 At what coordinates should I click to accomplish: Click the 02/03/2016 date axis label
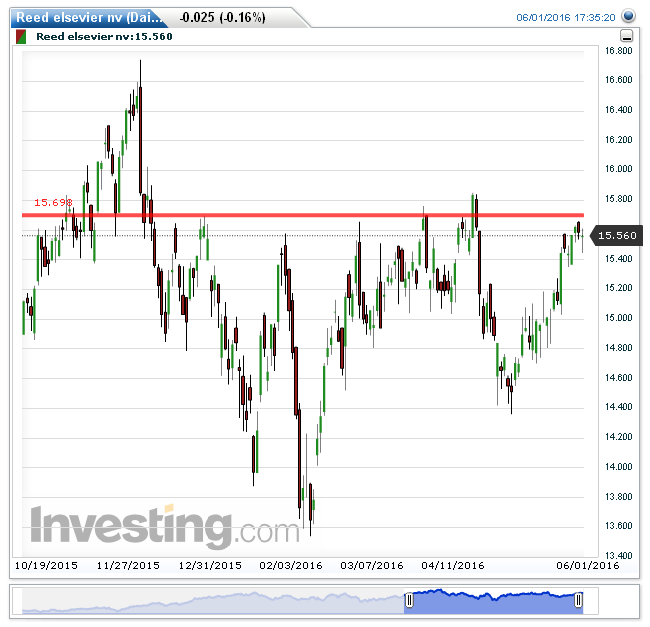[291, 566]
